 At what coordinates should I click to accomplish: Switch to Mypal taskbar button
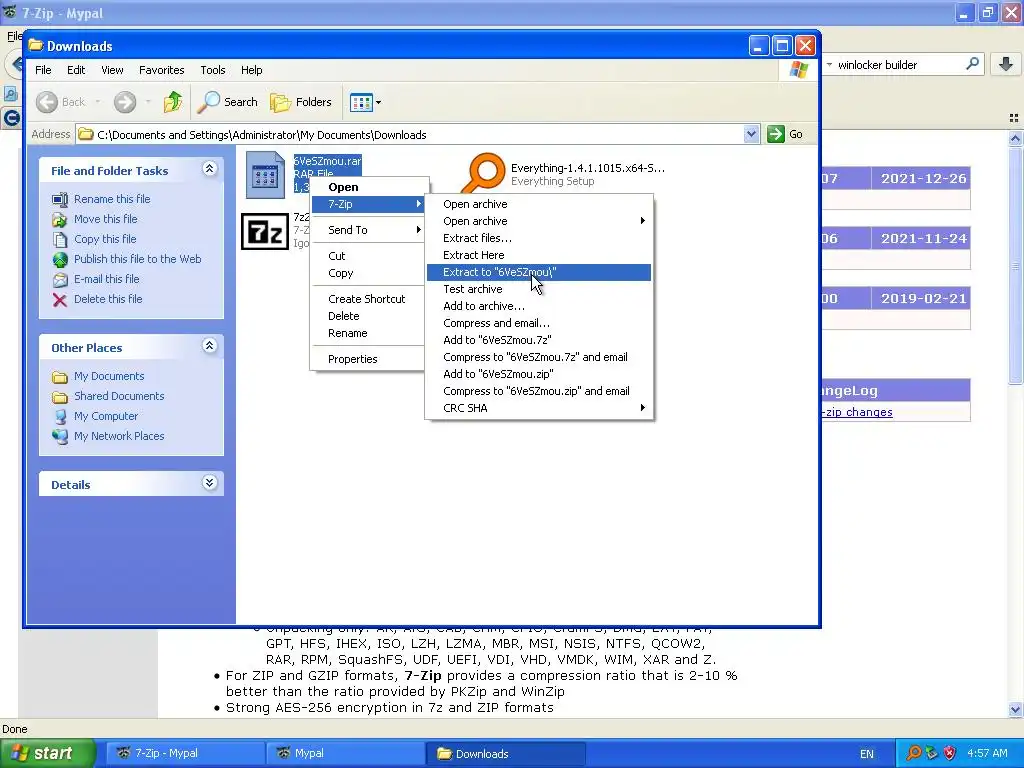pyautogui.click(x=345, y=754)
